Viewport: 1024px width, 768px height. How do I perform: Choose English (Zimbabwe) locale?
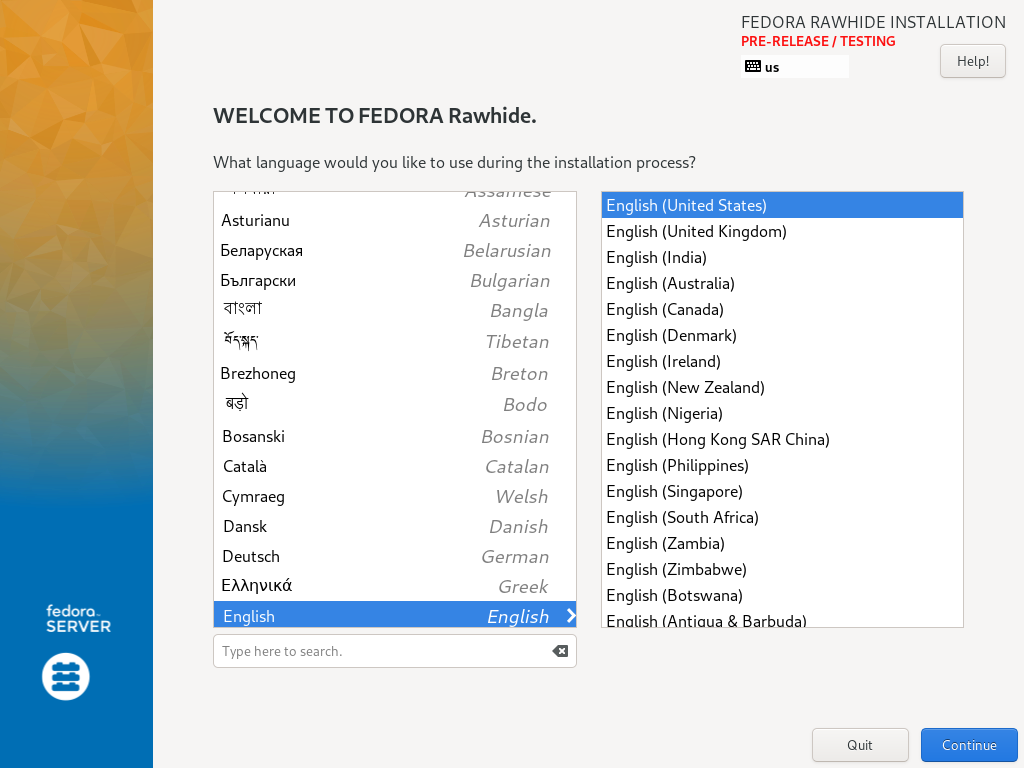click(x=782, y=569)
